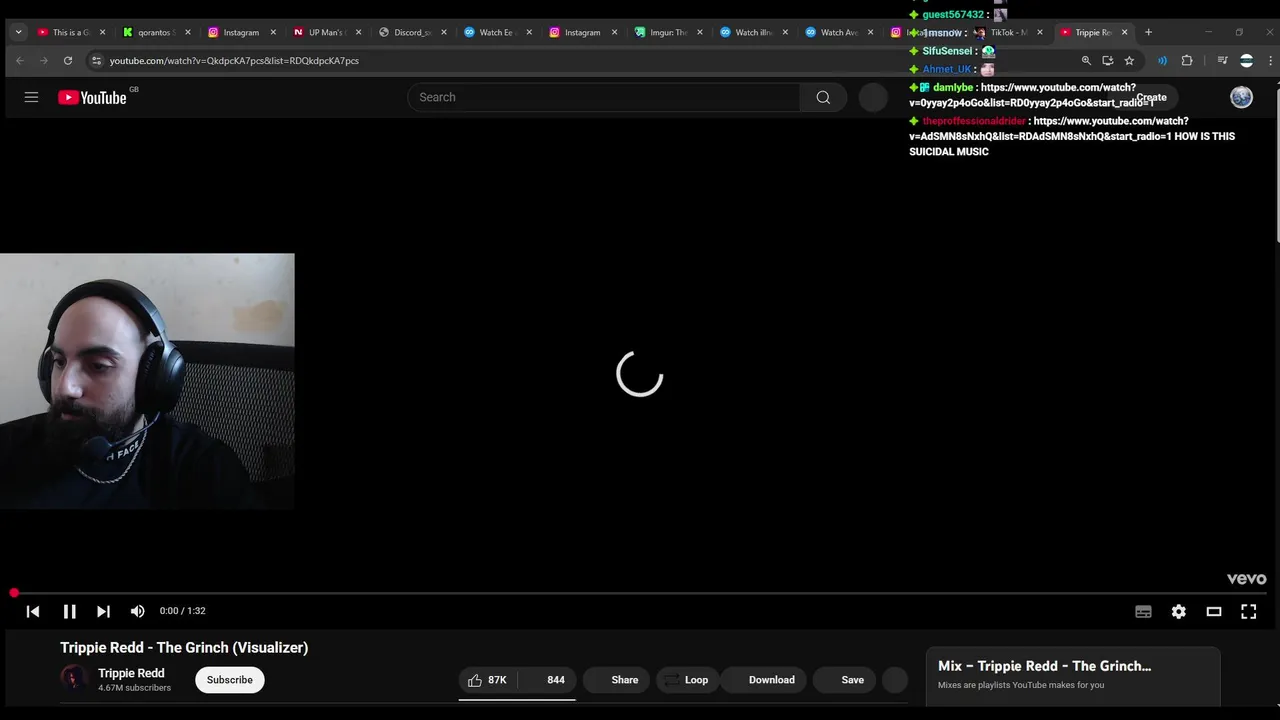Save the video to a playlist

click(x=844, y=680)
